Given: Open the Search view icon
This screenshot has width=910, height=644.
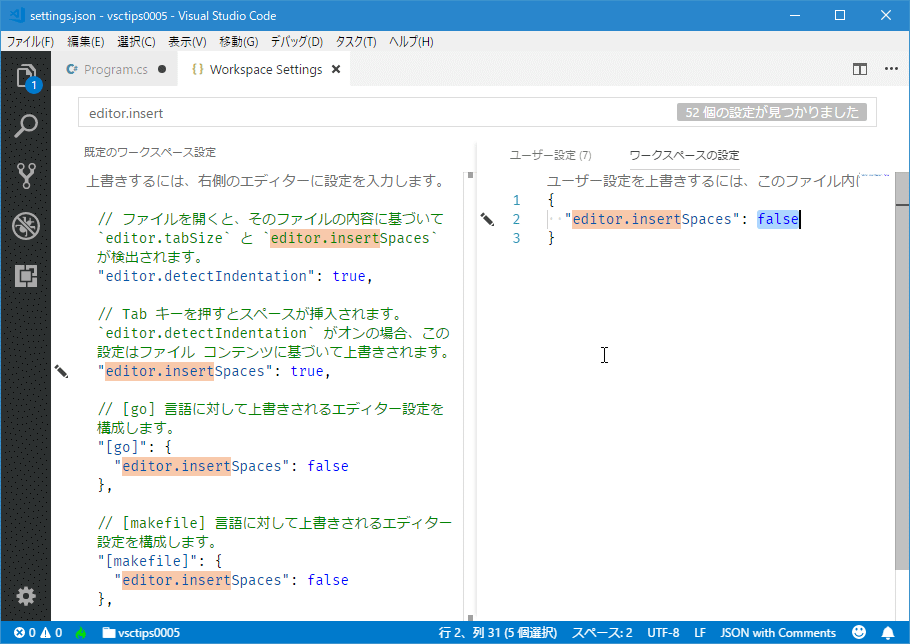Looking at the screenshot, I should point(26,126).
